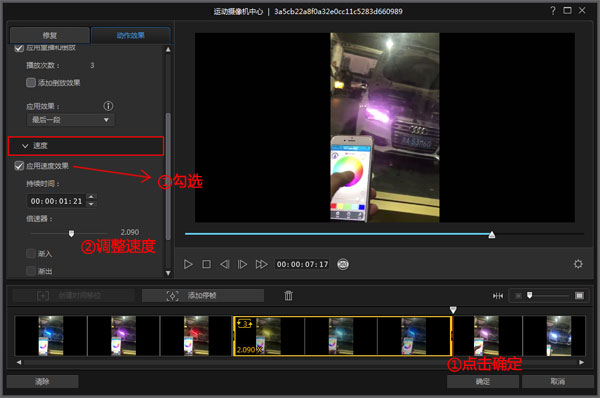Viewport: 600px width, 398px height.
Task: Click the 清除 button
Action: (42, 381)
